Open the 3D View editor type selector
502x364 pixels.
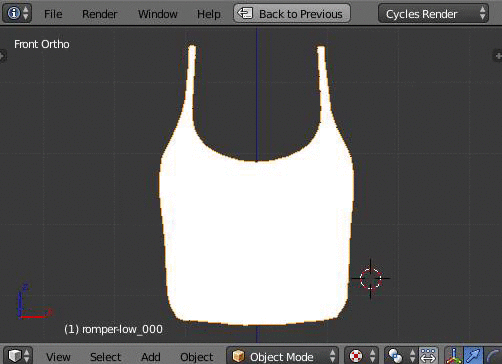click(18, 355)
